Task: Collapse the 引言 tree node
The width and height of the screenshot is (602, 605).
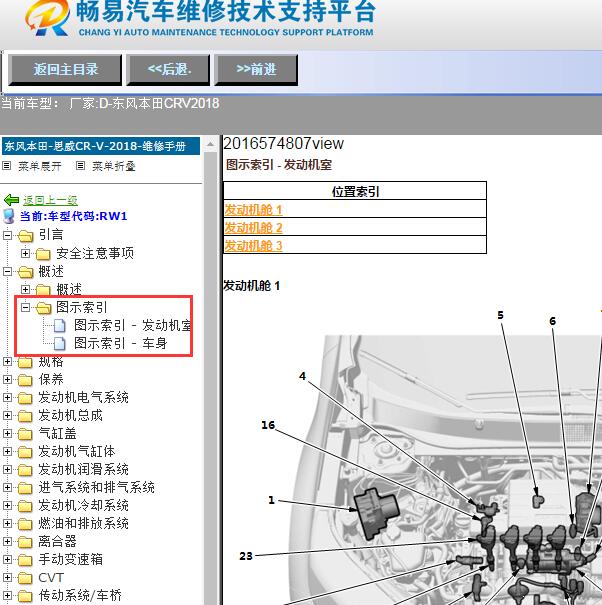Action: tap(7, 235)
